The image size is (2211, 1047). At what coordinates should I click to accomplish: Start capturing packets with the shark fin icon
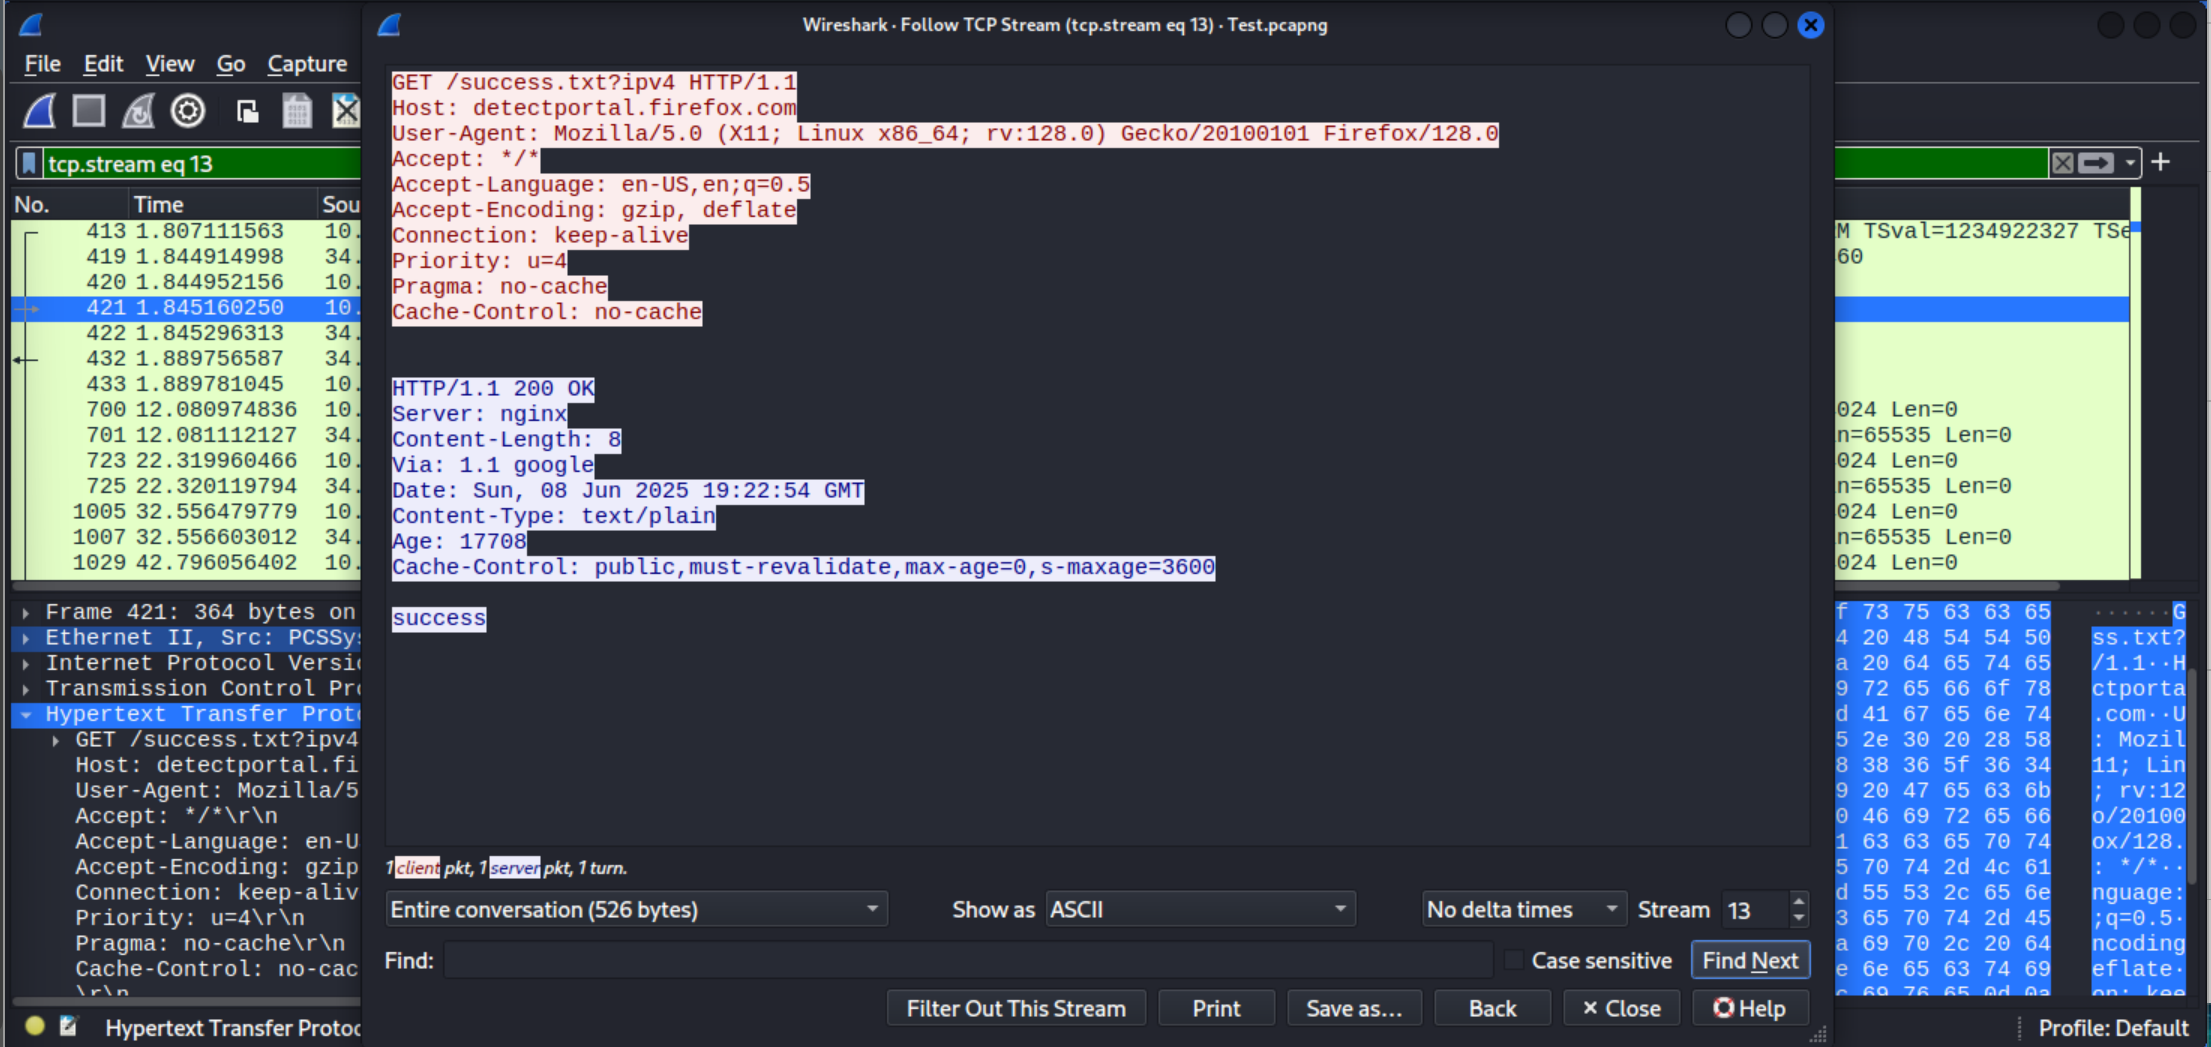point(40,111)
